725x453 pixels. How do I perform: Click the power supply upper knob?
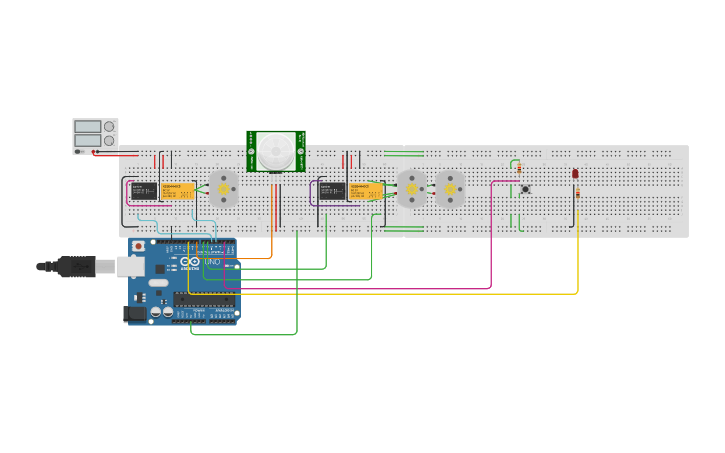tap(109, 126)
